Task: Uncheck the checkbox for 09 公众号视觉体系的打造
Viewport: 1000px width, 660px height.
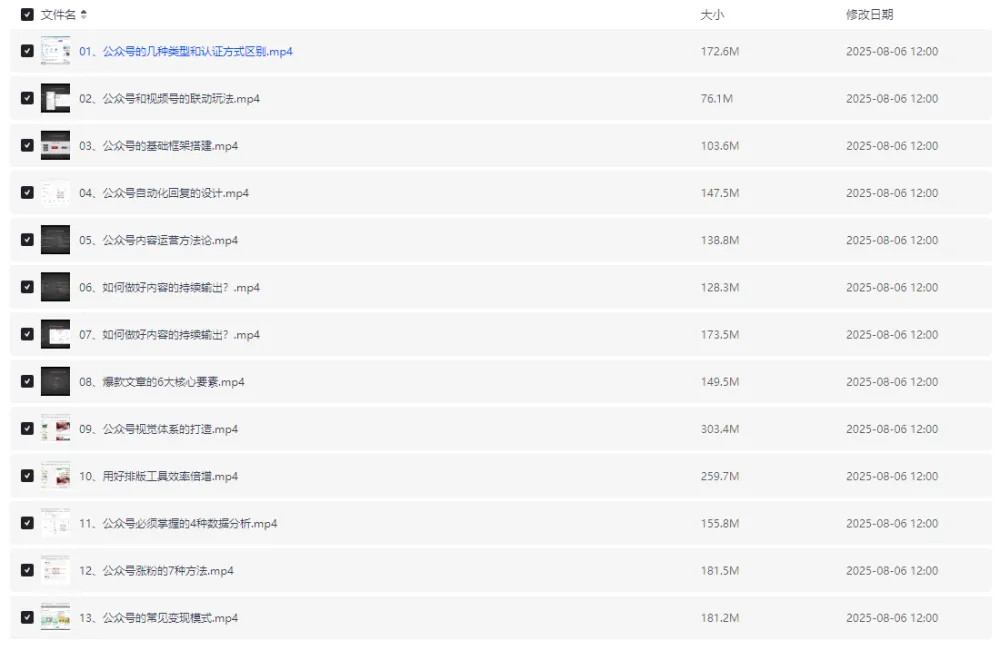Action: pos(27,429)
